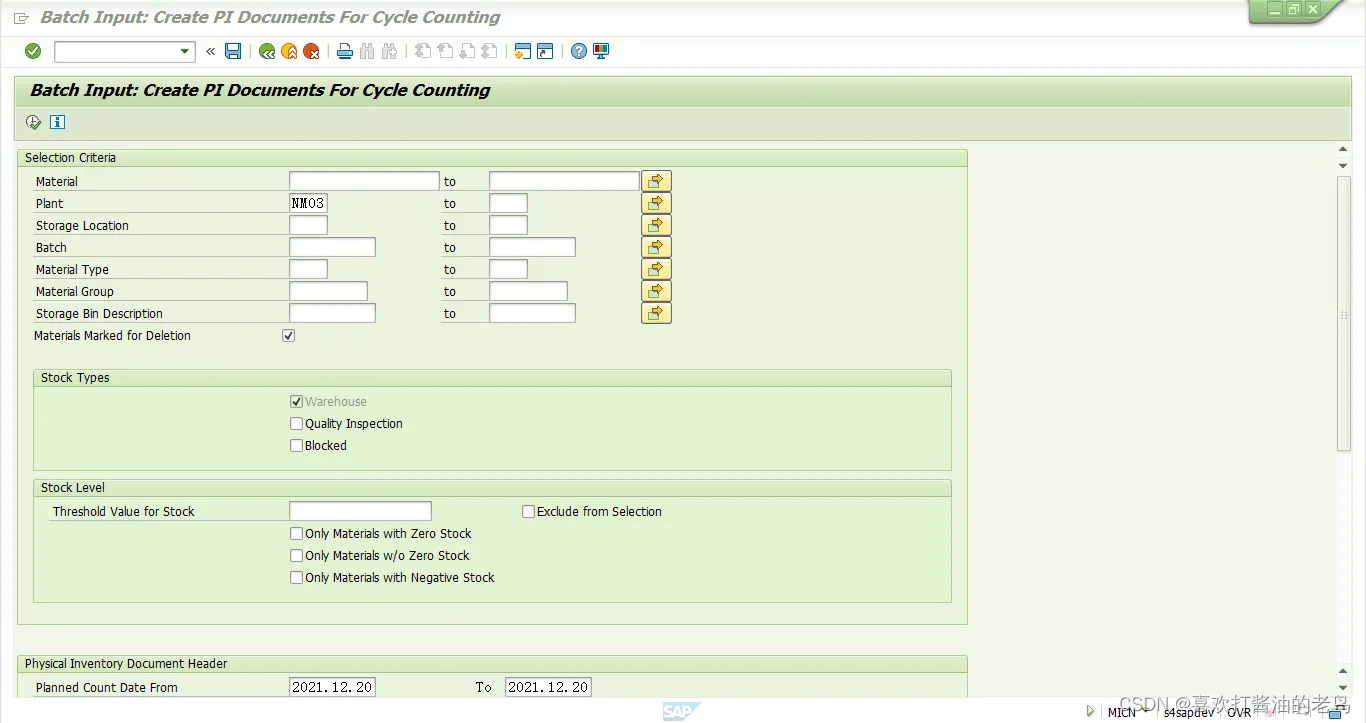Open multiple selection for Storage Location
1366x723 pixels.
coord(656,225)
